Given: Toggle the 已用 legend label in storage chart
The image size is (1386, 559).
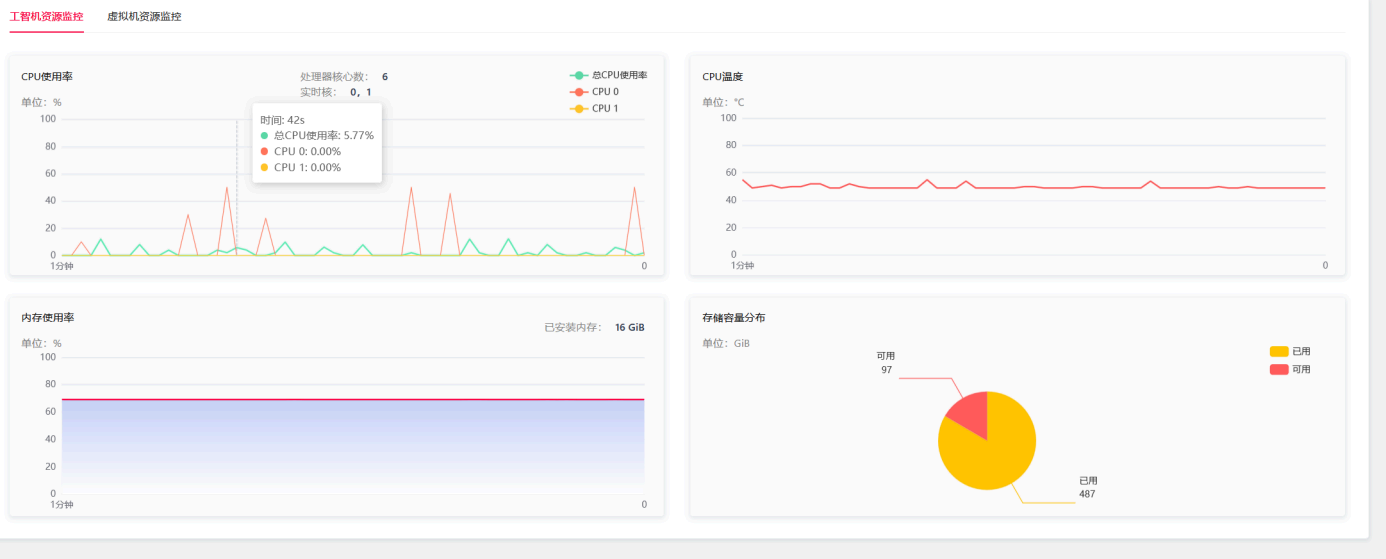Looking at the screenshot, I should point(1301,351).
